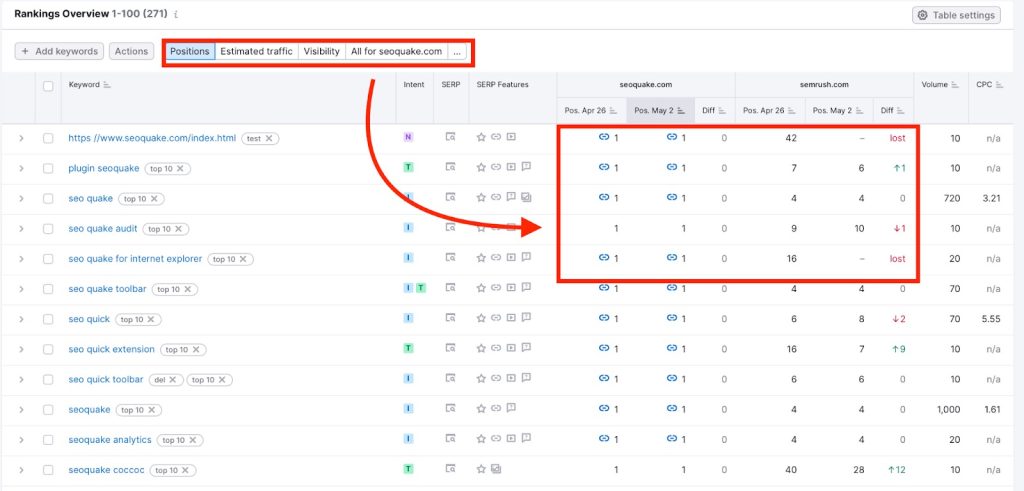The height and width of the screenshot is (491, 1024).
Task: Select checkbox for seo quake audit
Action: pyautogui.click(x=48, y=229)
